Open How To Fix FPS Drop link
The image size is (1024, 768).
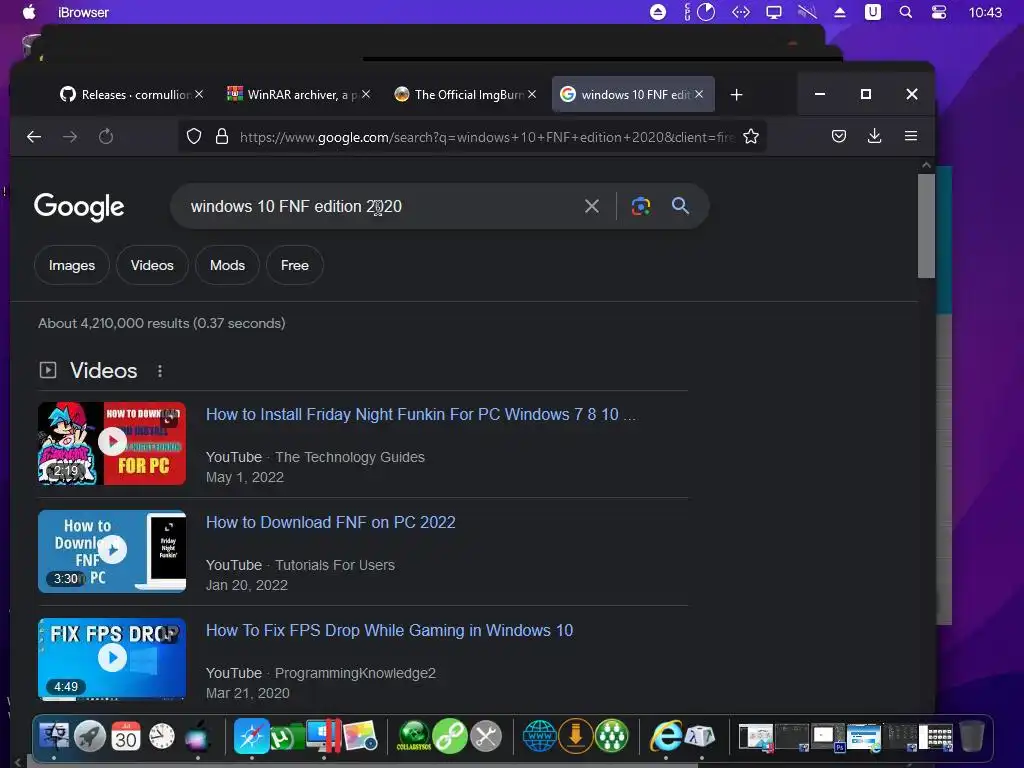click(x=389, y=630)
